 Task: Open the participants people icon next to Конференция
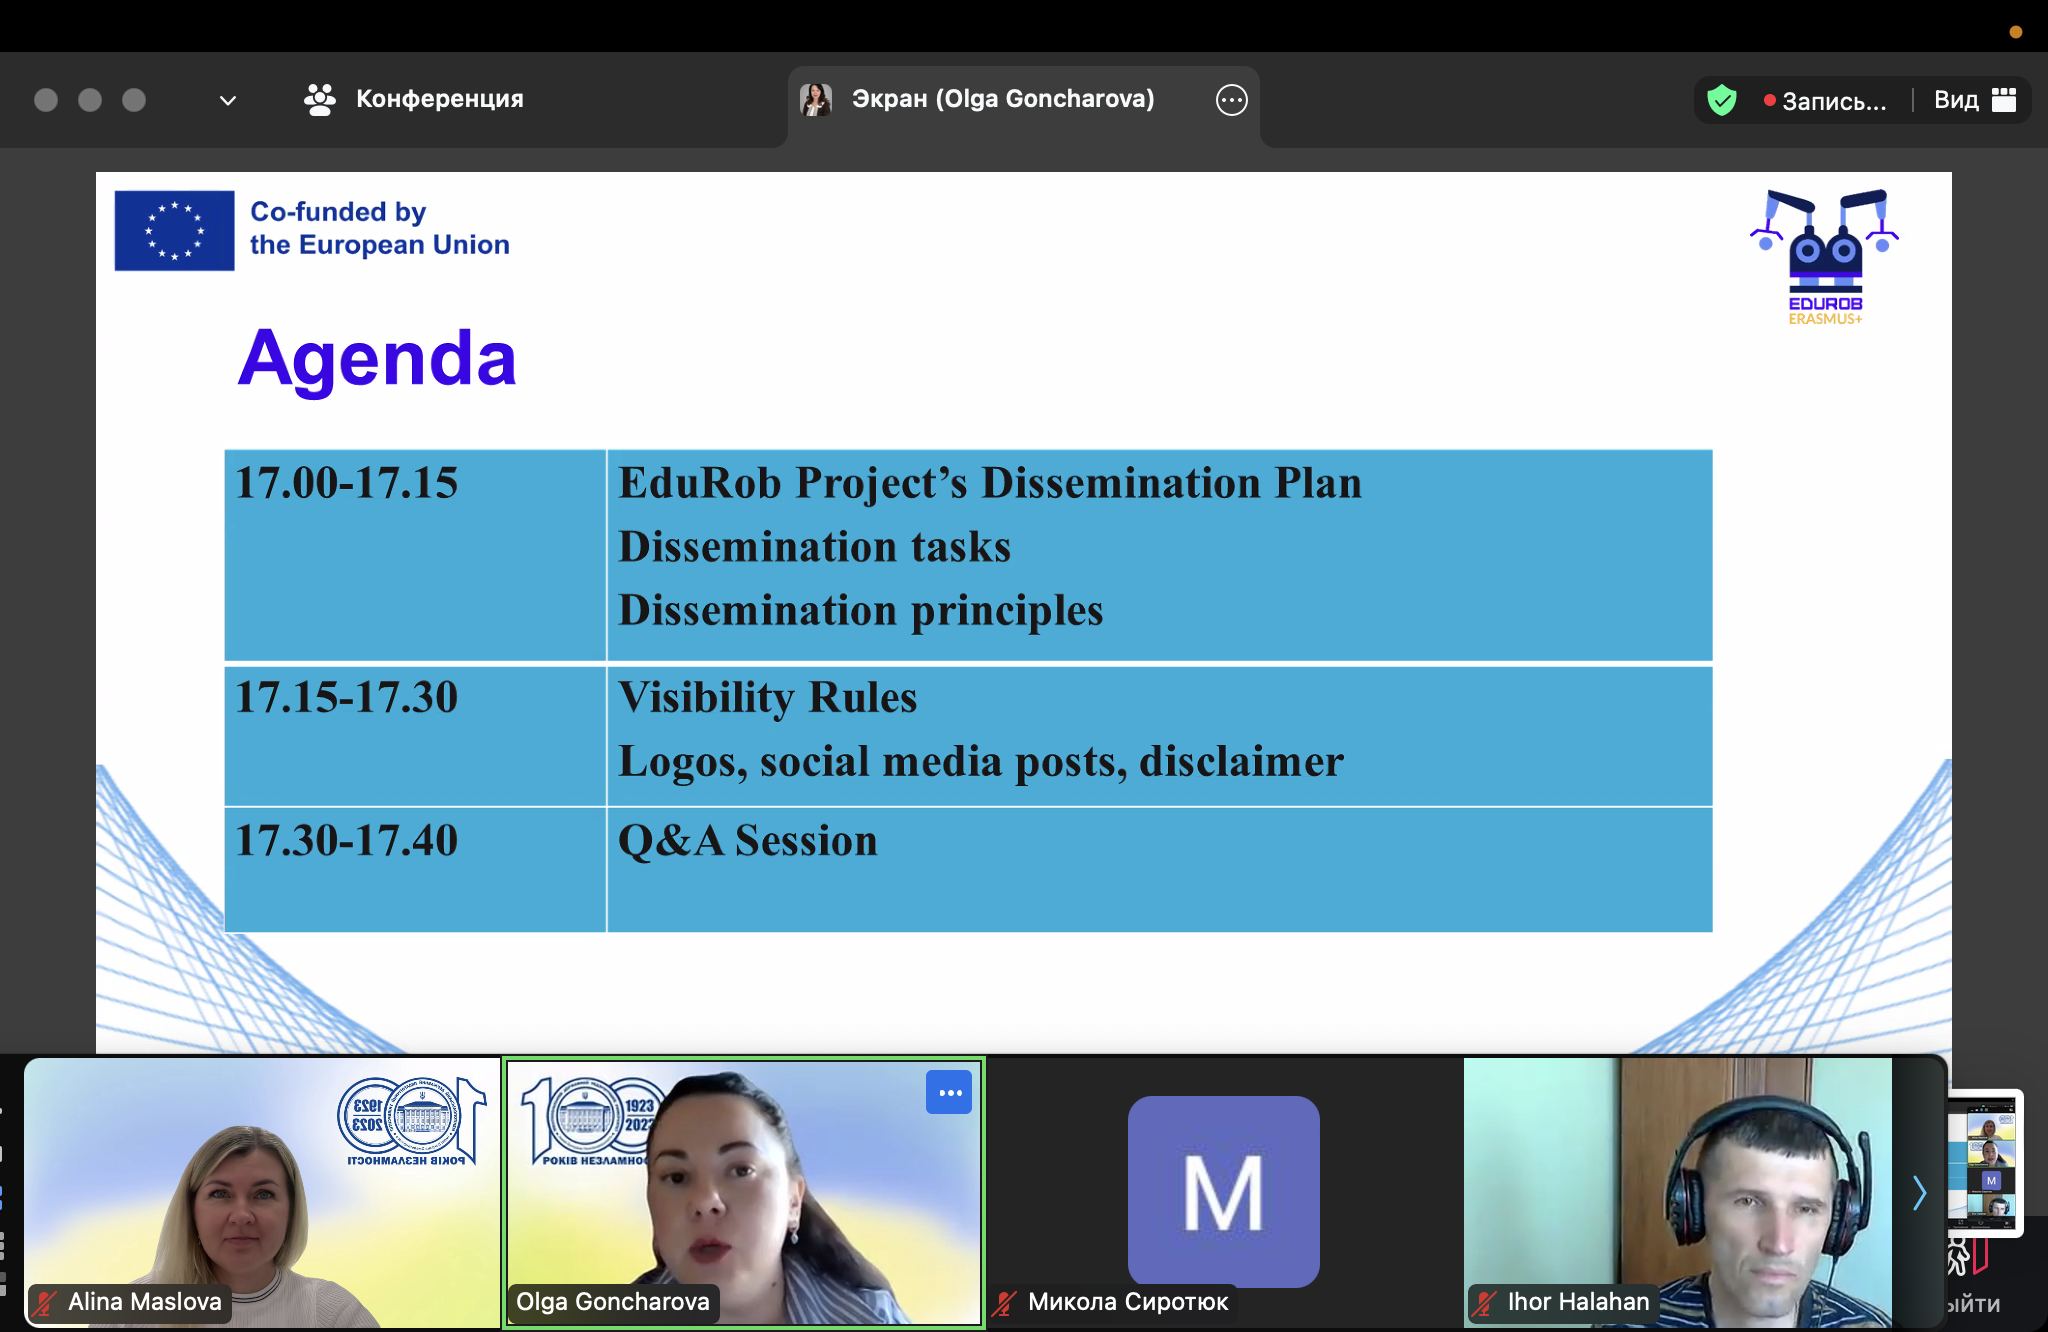coord(319,99)
